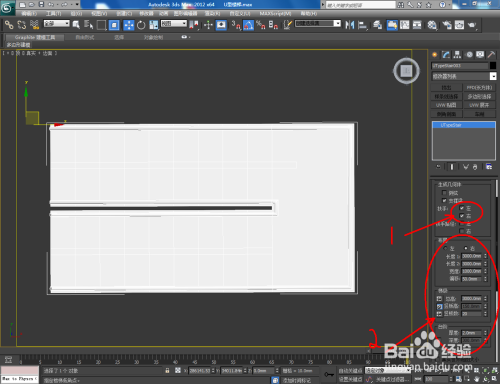Image resolution: width=500 pixels, height=384 pixels.
Task: Toggle the 3D Snaps icon
Action: 236,25
